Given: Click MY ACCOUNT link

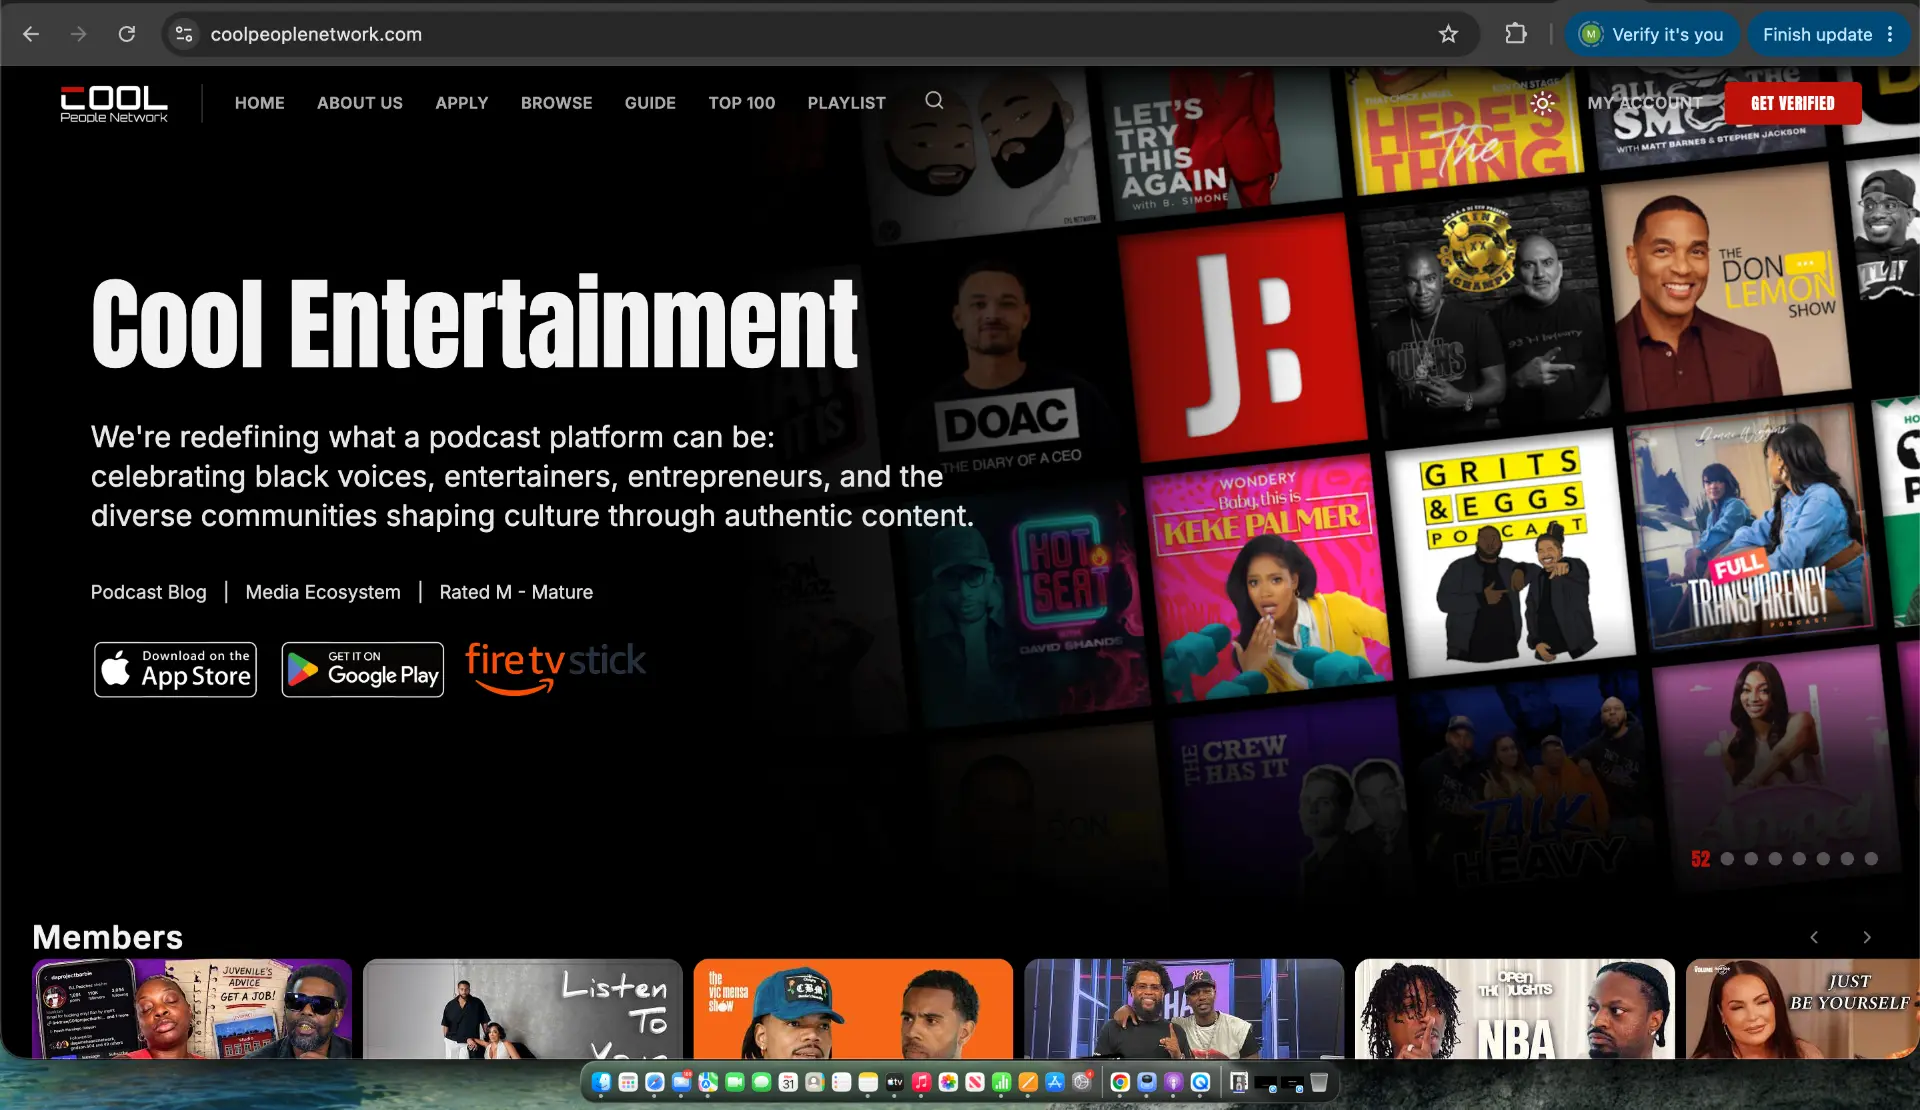Looking at the screenshot, I should tap(1645, 103).
